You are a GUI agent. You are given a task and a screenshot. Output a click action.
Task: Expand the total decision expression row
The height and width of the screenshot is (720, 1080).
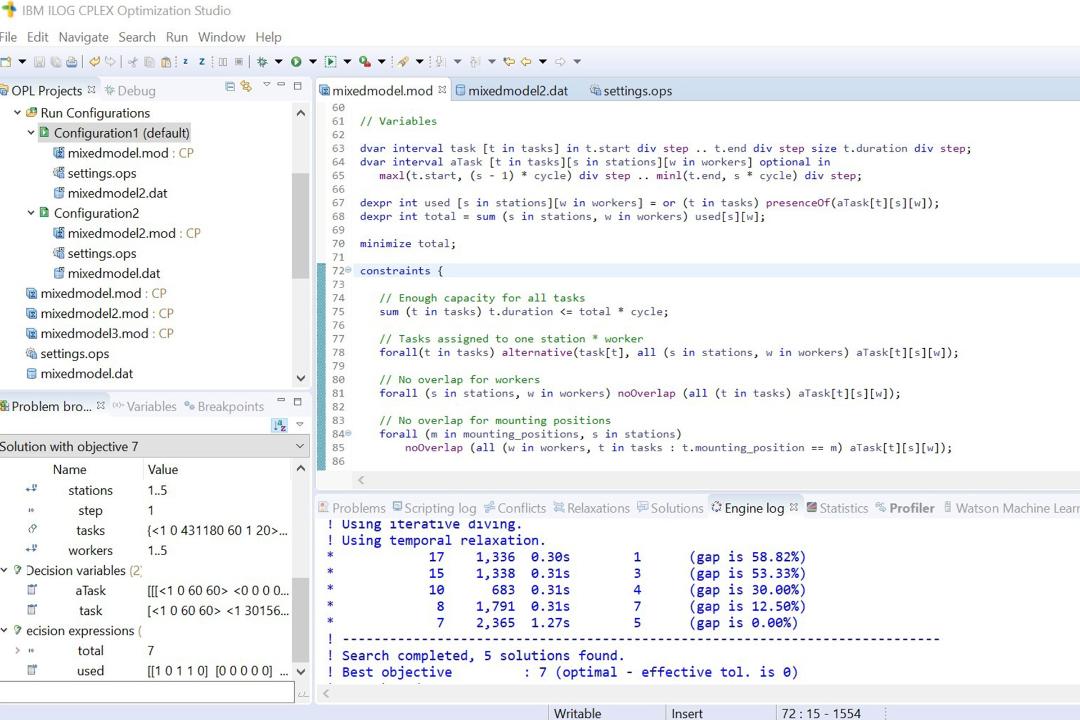coord(17,650)
